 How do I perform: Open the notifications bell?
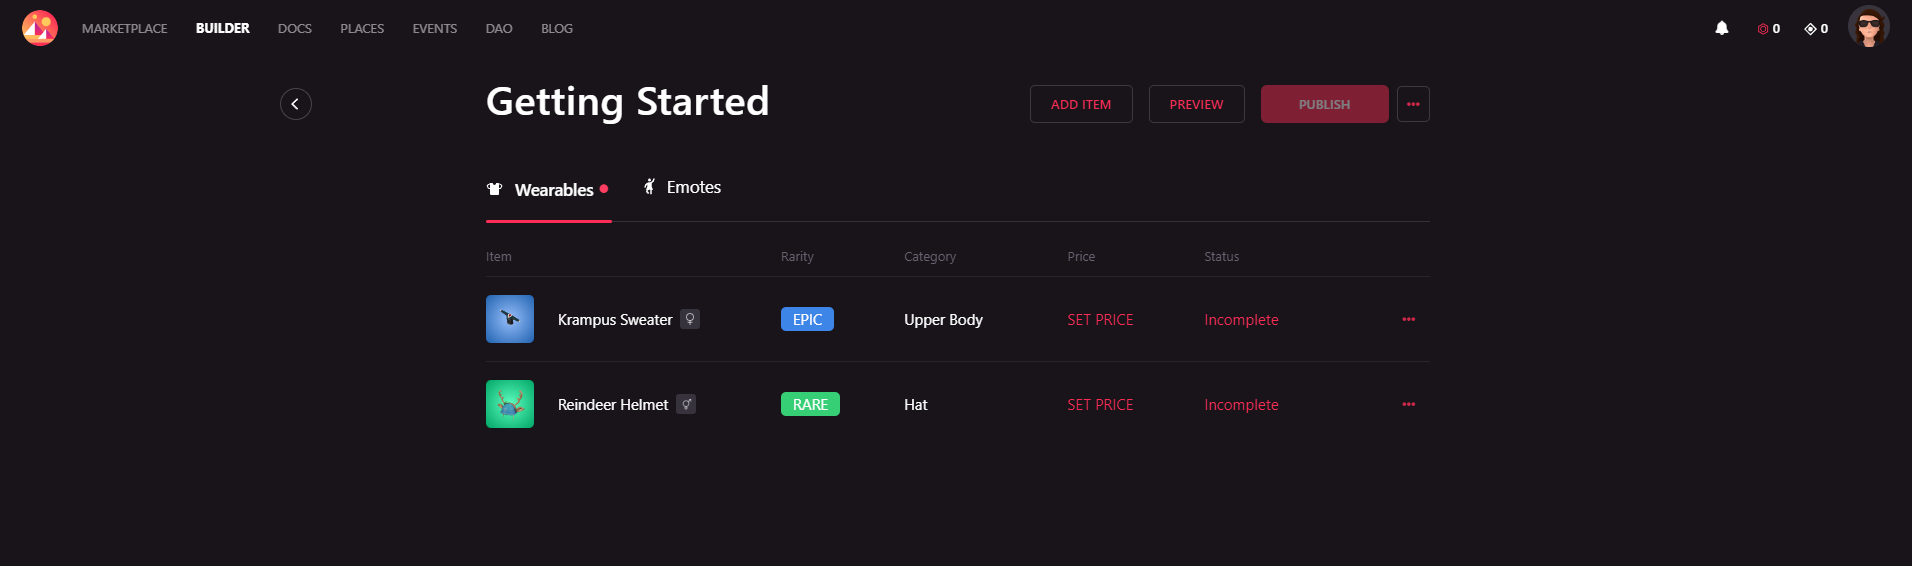coord(1722,29)
